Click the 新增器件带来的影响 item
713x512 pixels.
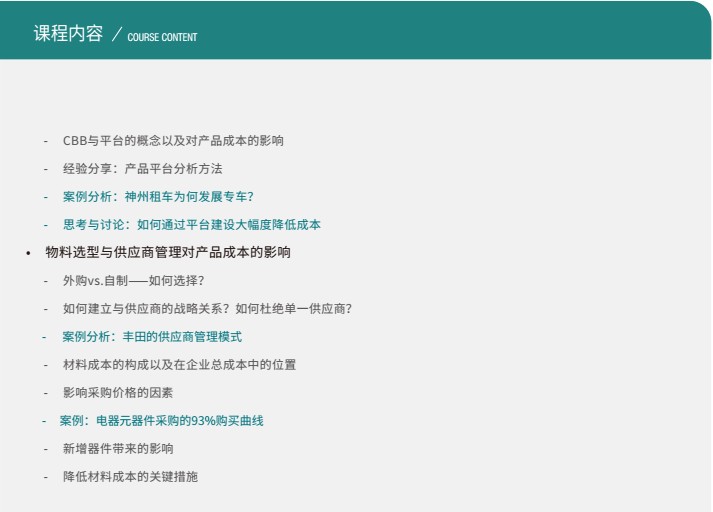[x=118, y=449]
